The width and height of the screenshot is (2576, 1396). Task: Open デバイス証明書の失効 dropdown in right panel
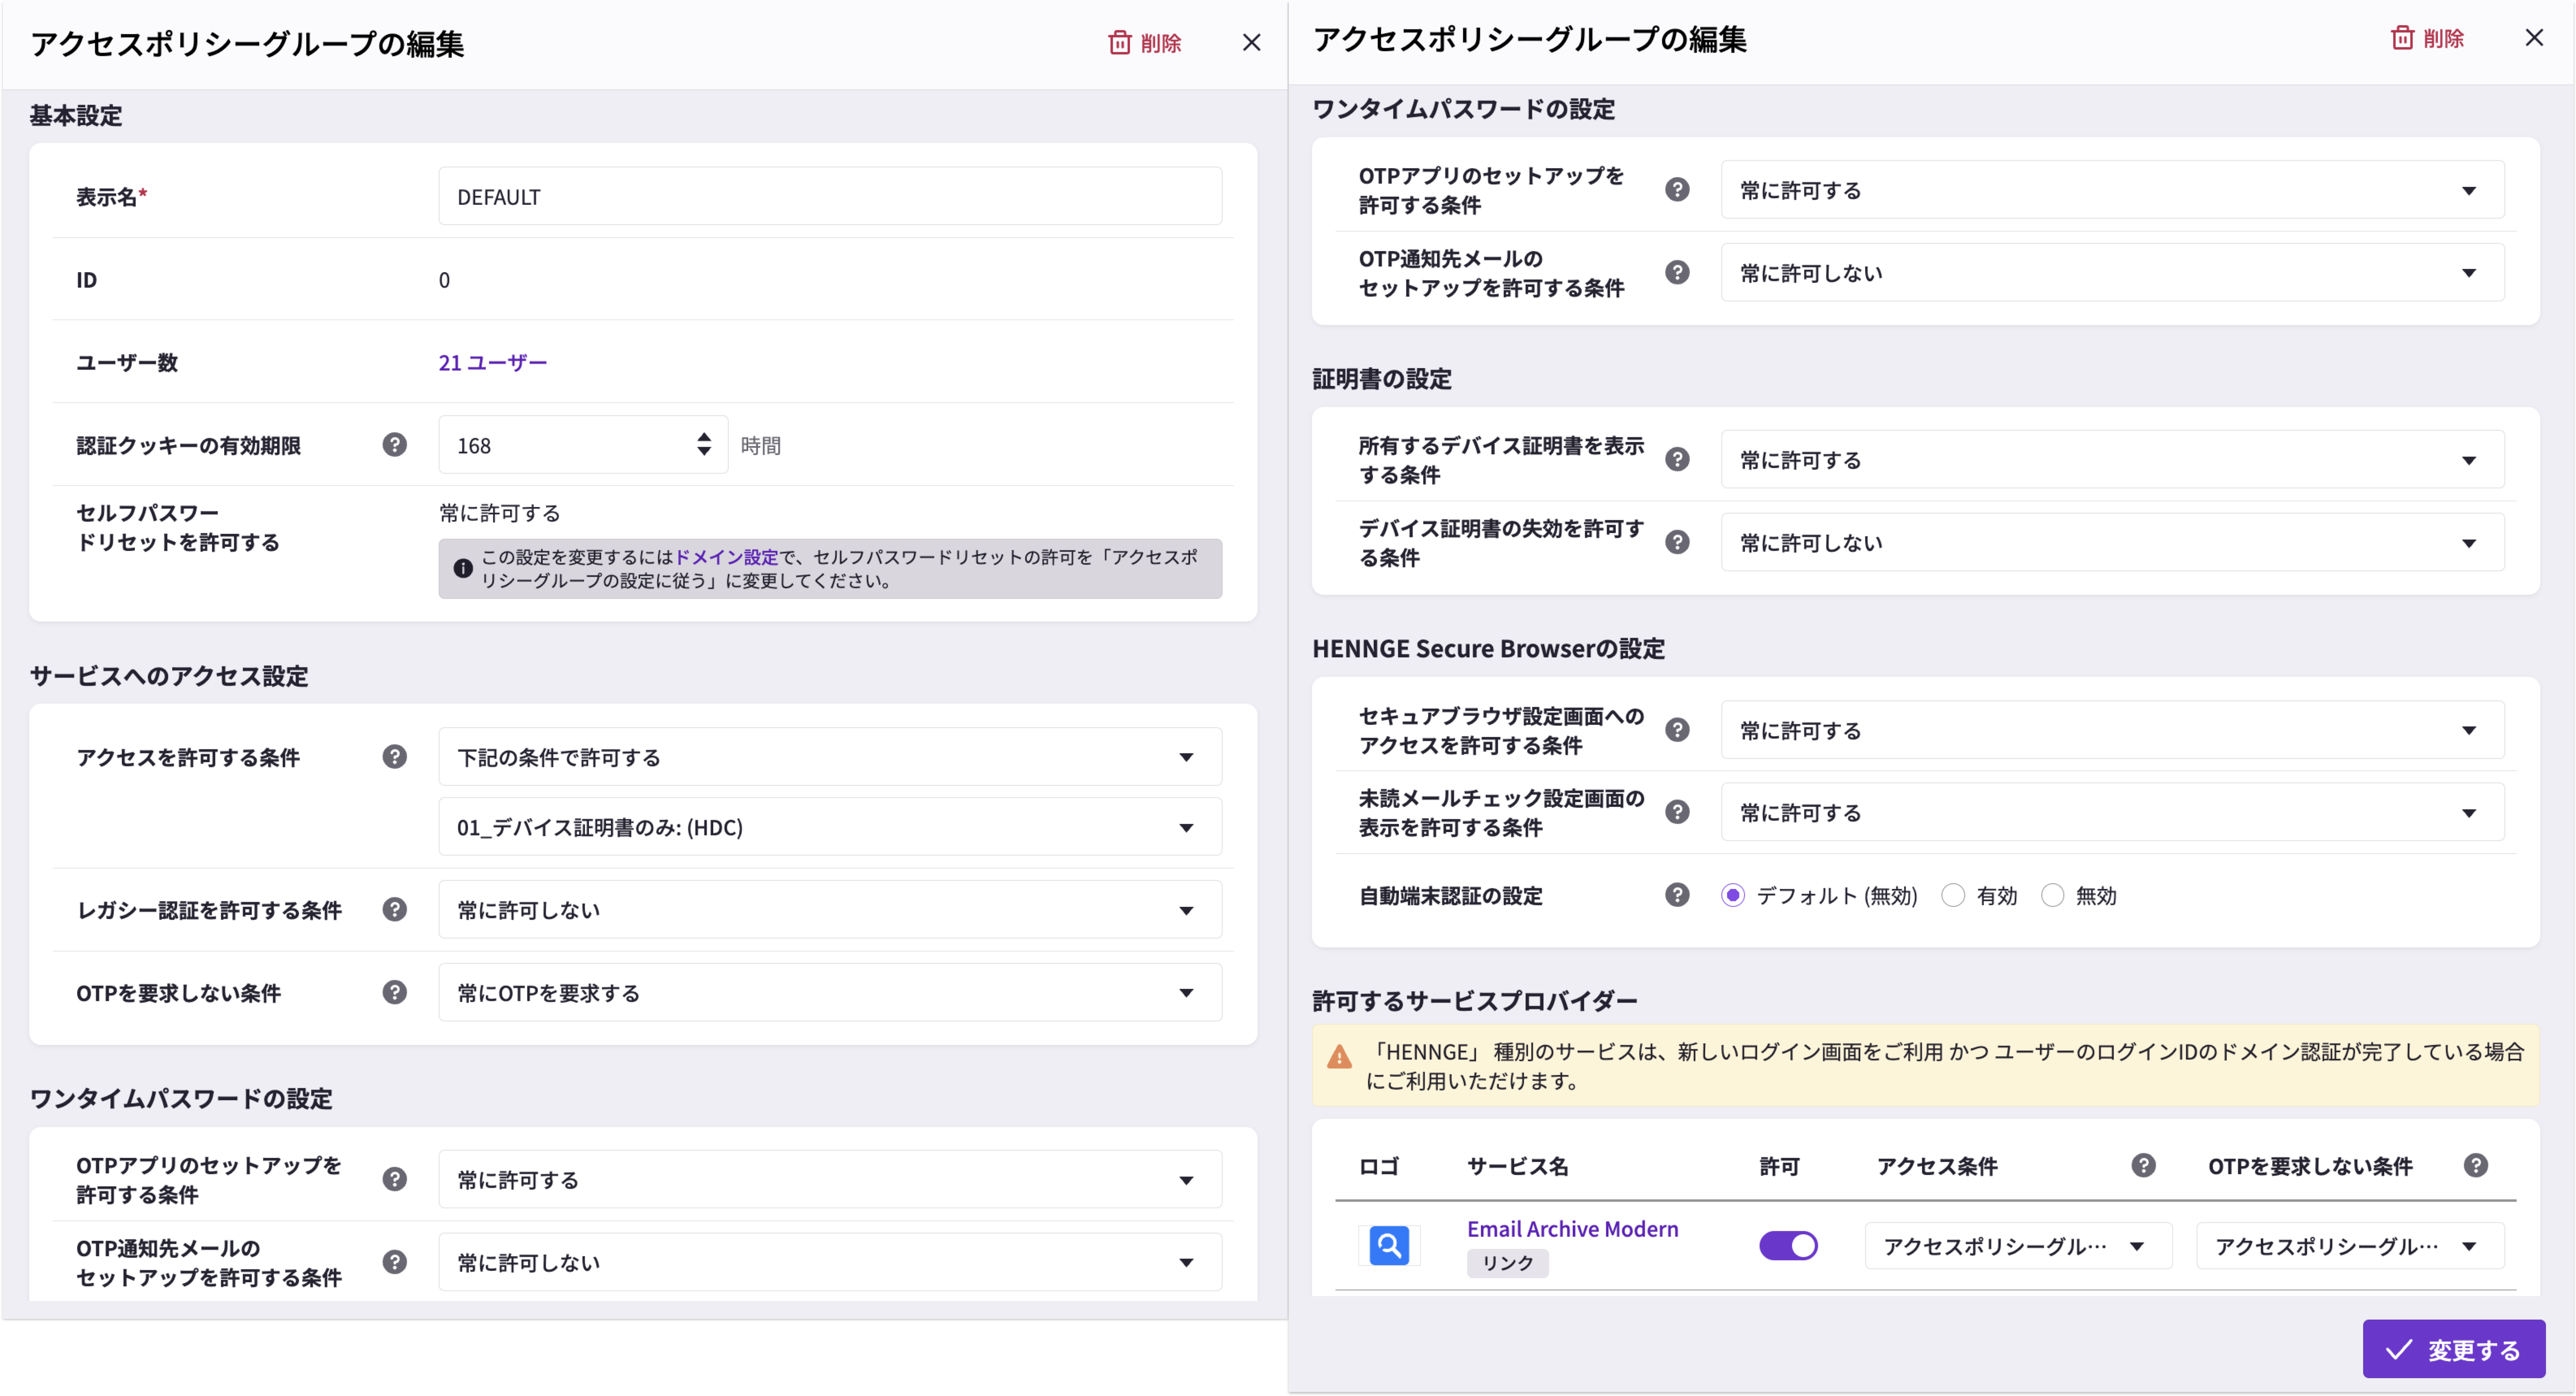(2112, 543)
